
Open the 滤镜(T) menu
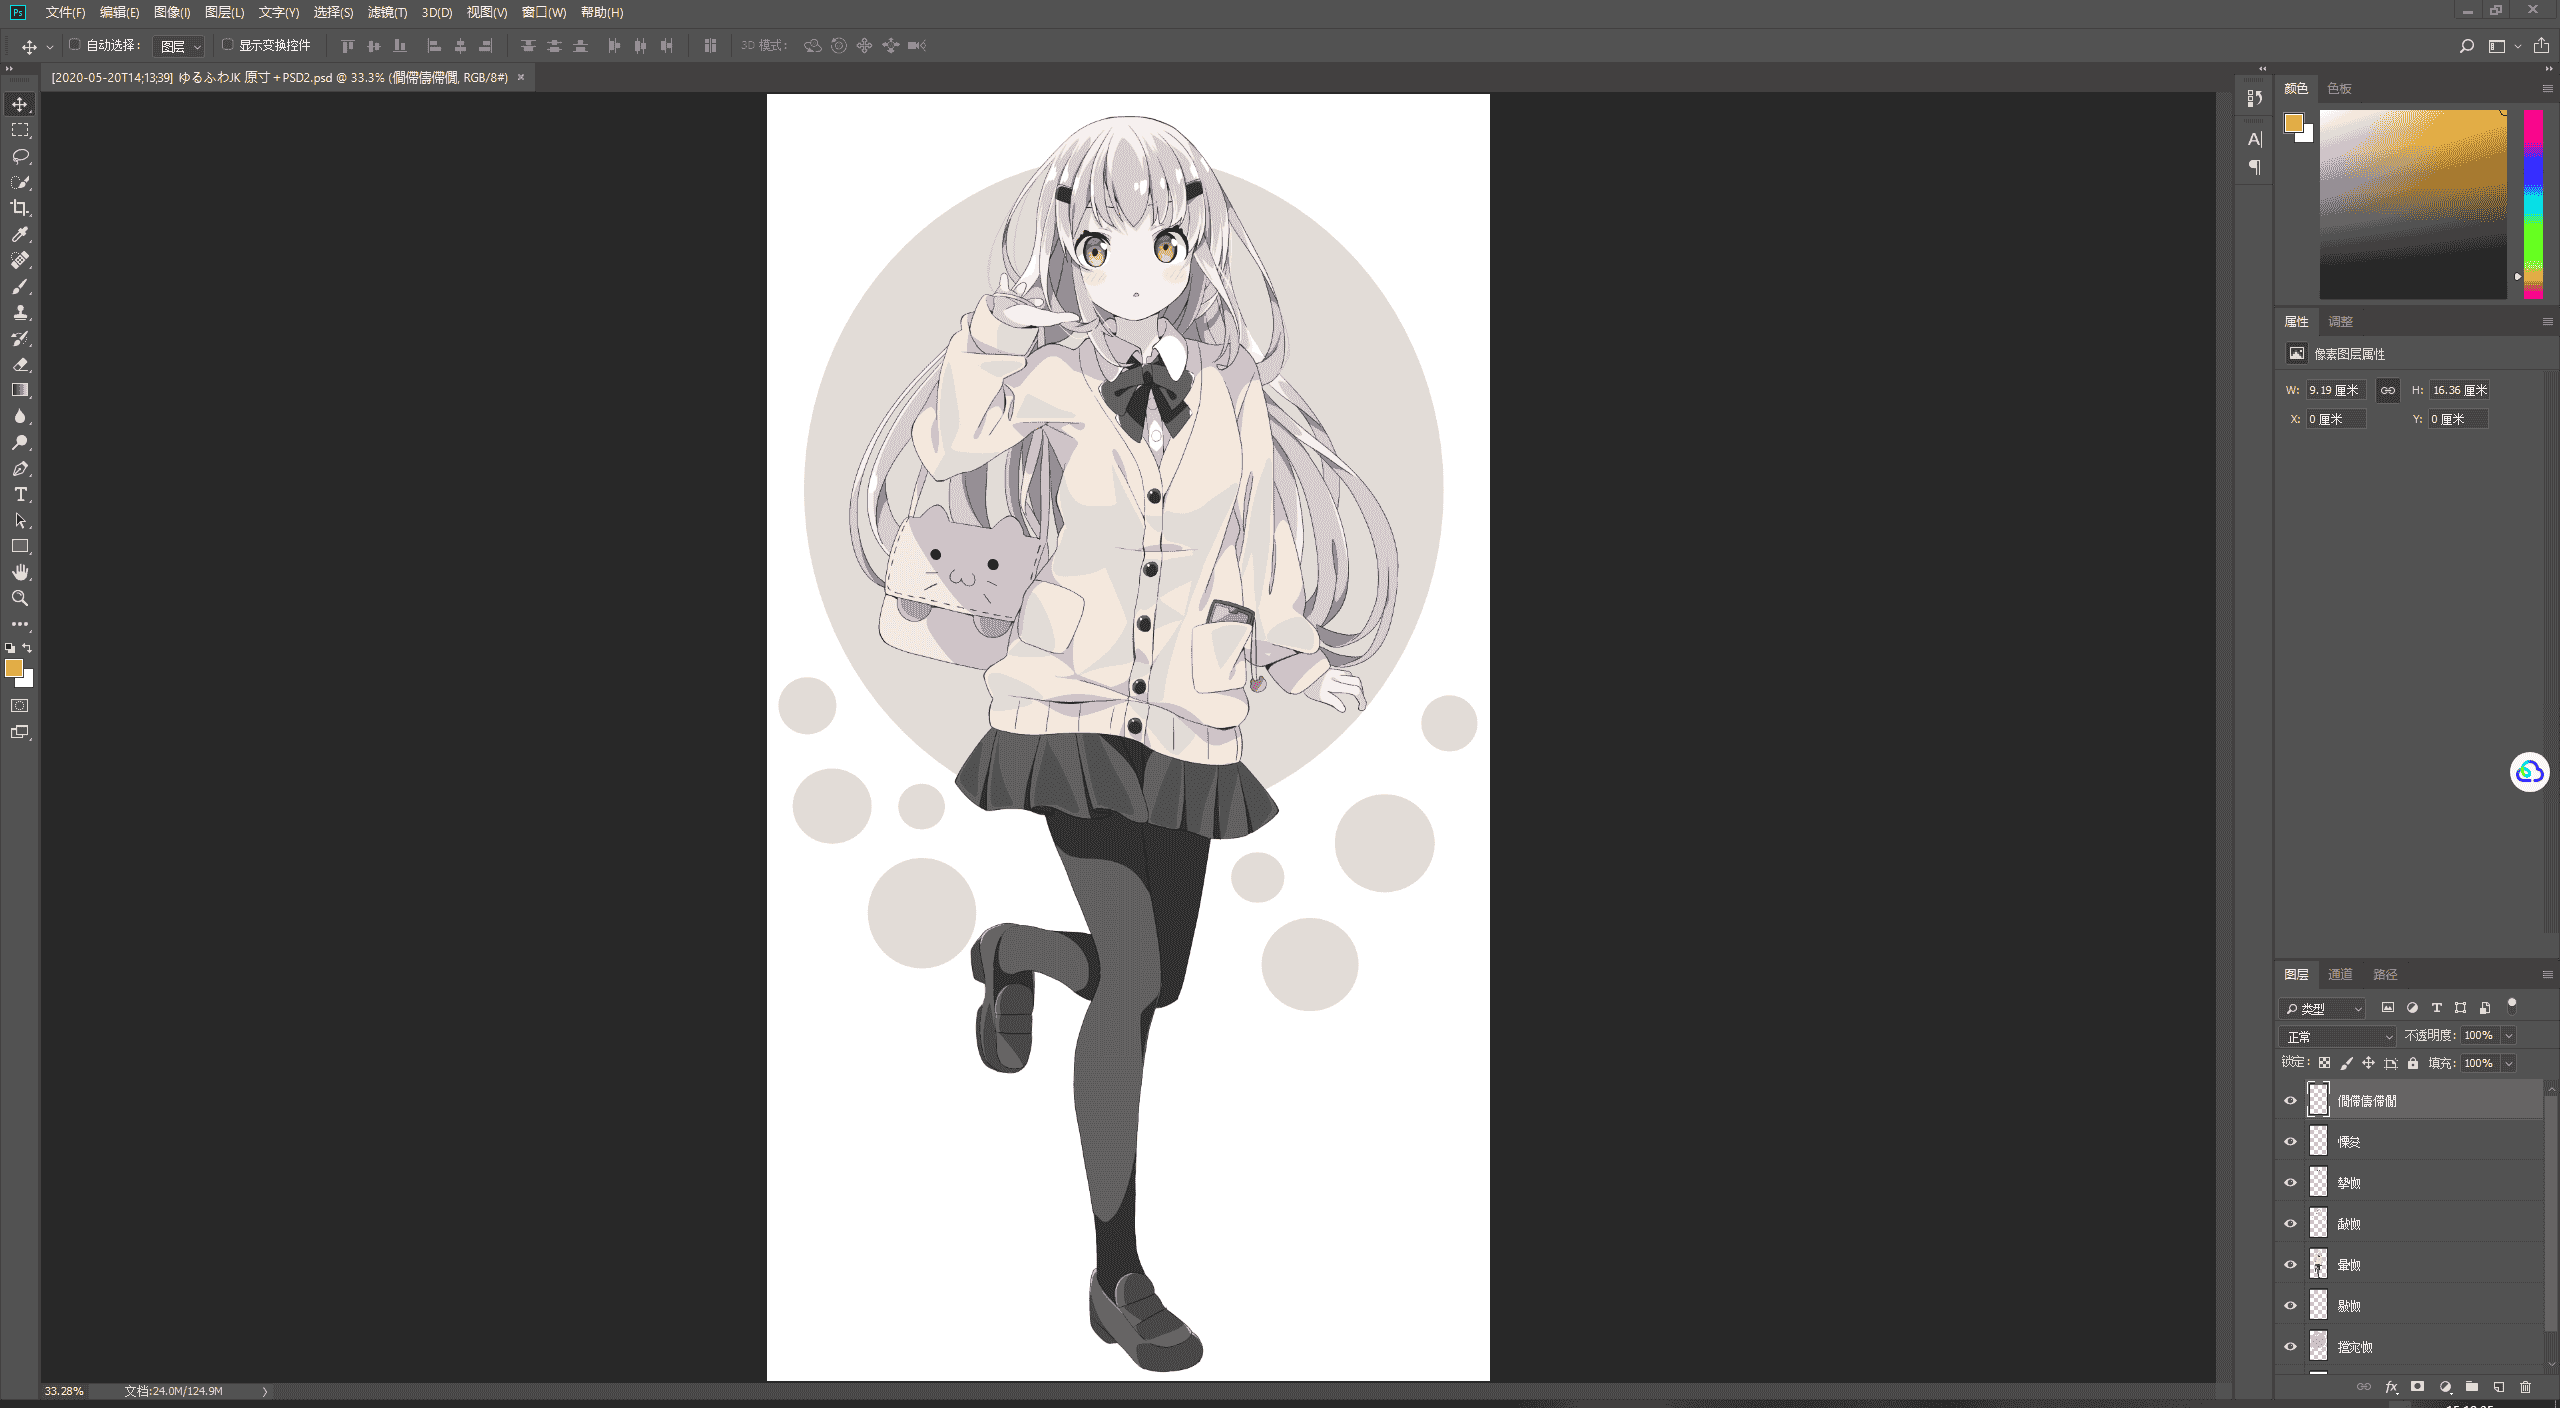pyautogui.click(x=387, y=12)
